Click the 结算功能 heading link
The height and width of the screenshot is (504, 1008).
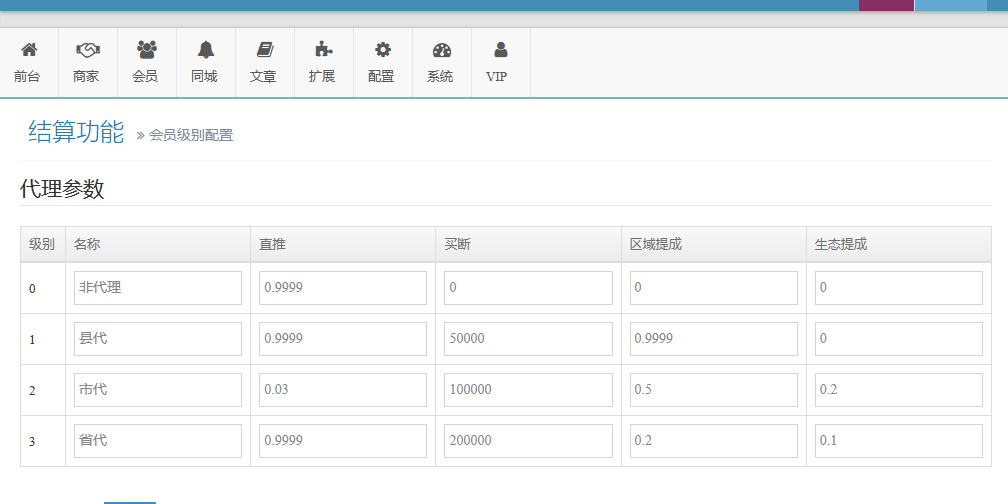point(76,132)
